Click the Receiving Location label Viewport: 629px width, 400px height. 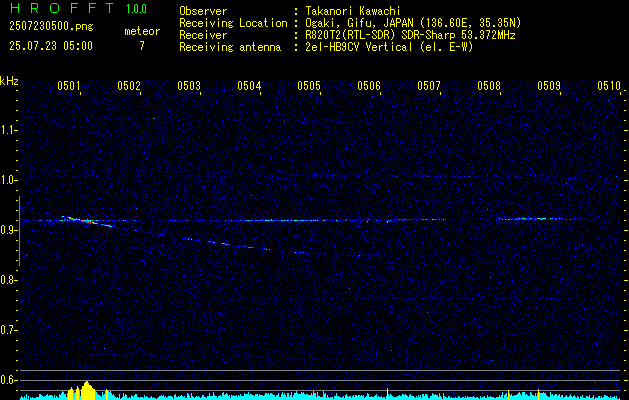(233, 23)
